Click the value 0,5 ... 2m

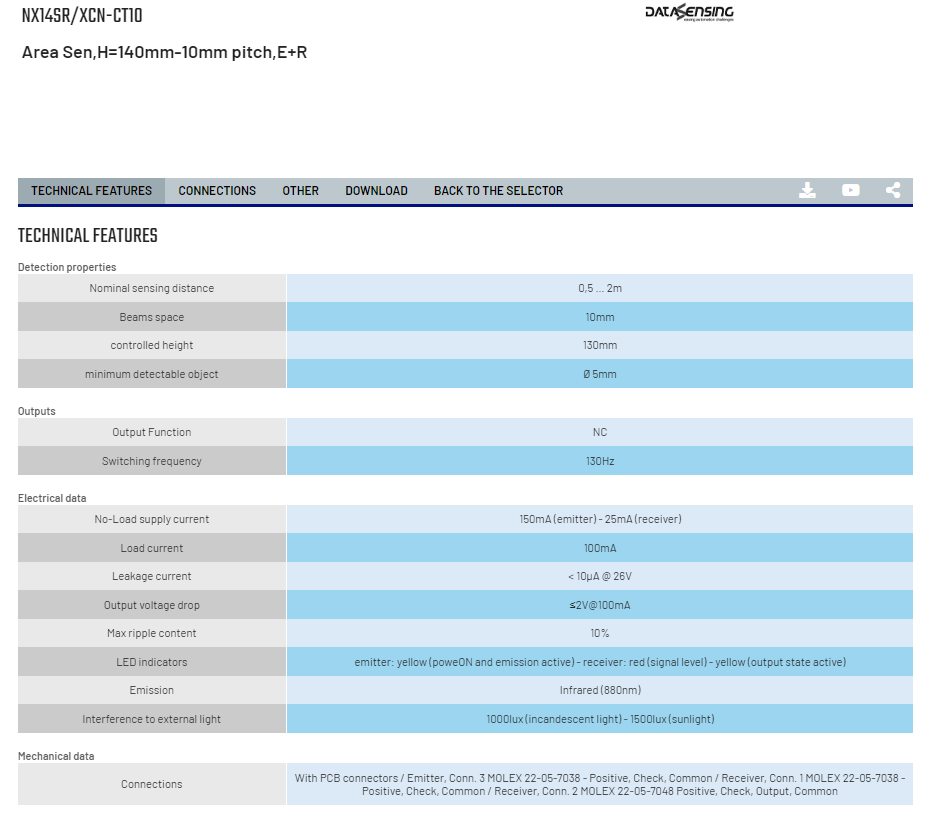tap(600, 288)
